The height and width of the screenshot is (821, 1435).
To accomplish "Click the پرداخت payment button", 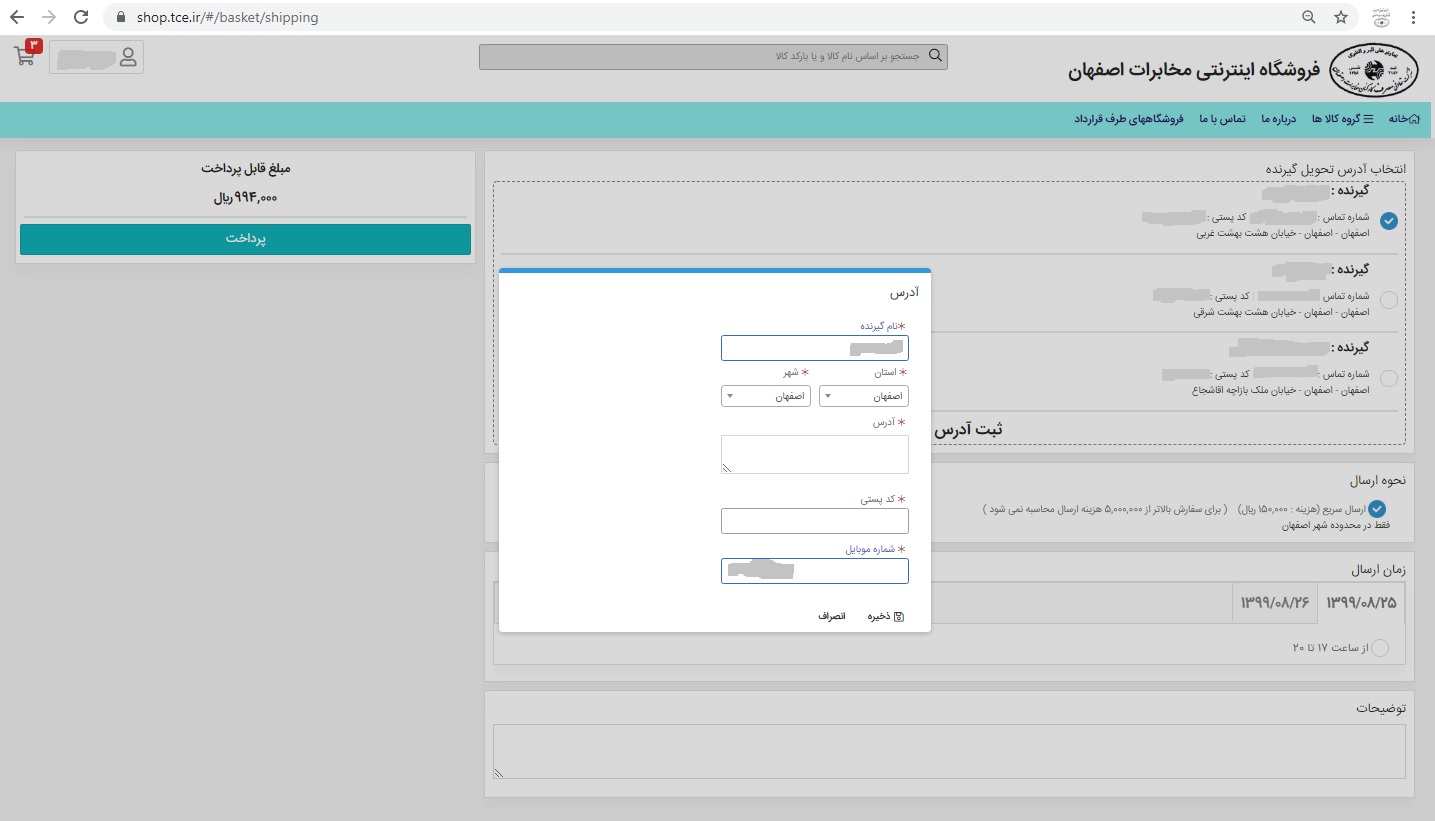I will pos(245,239).
